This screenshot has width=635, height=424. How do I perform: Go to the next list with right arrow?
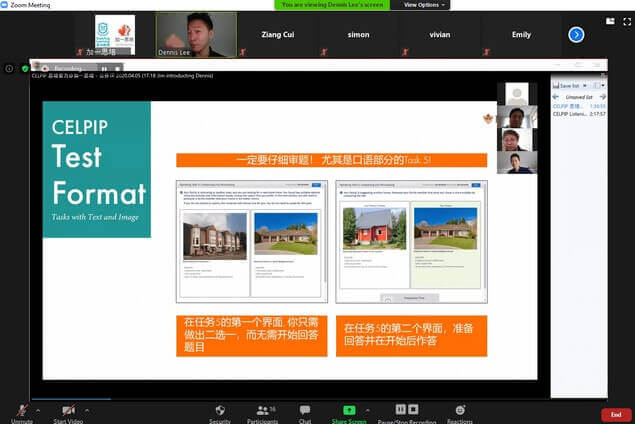click(x=602, y=97)
